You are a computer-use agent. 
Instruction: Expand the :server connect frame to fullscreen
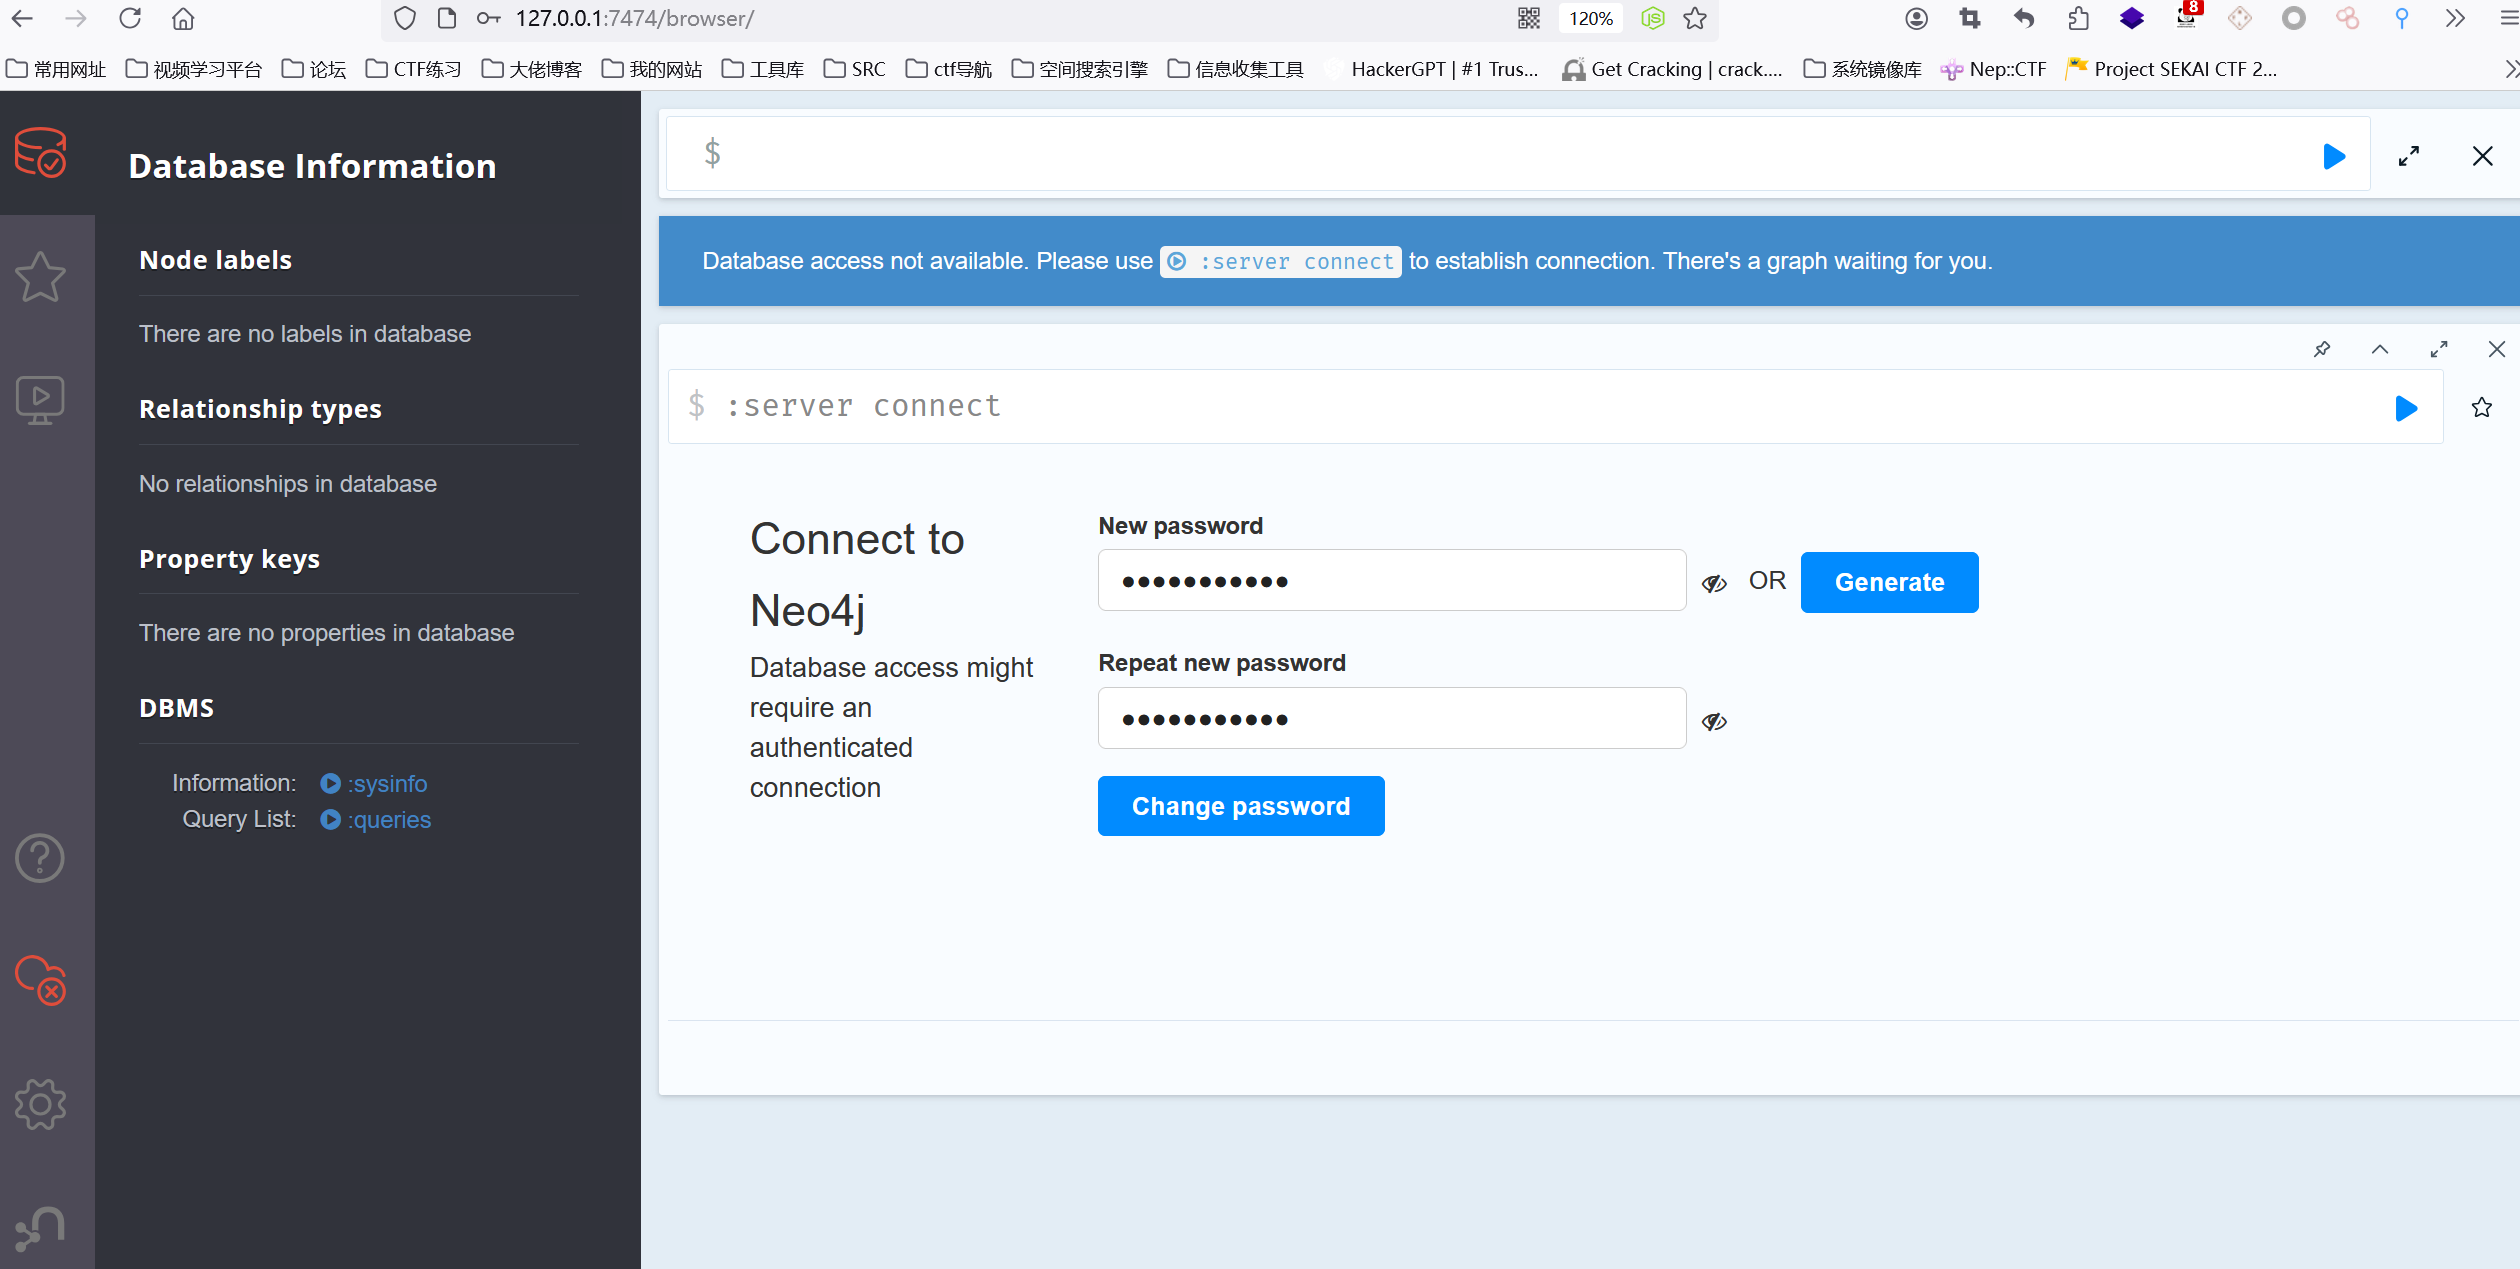[x=2439, y=349]
